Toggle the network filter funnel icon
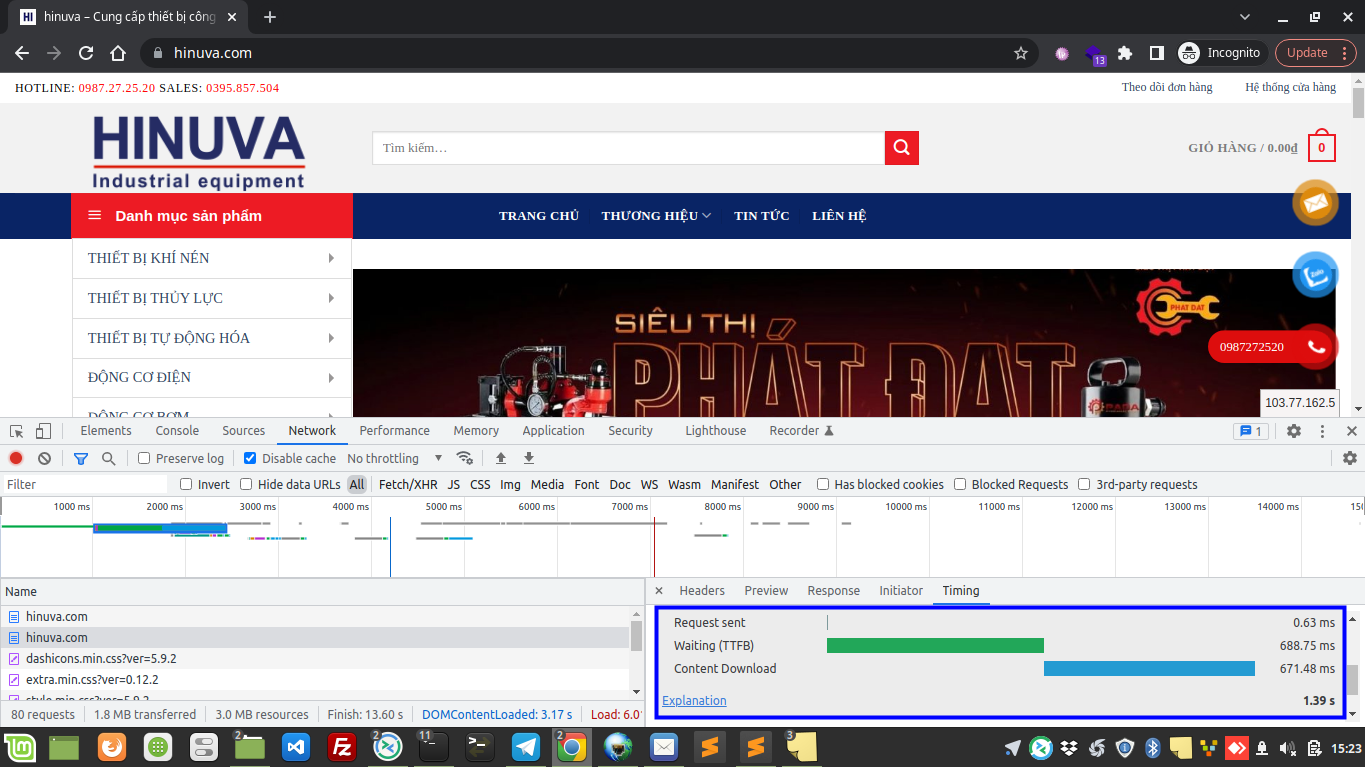 pos(81,458)
